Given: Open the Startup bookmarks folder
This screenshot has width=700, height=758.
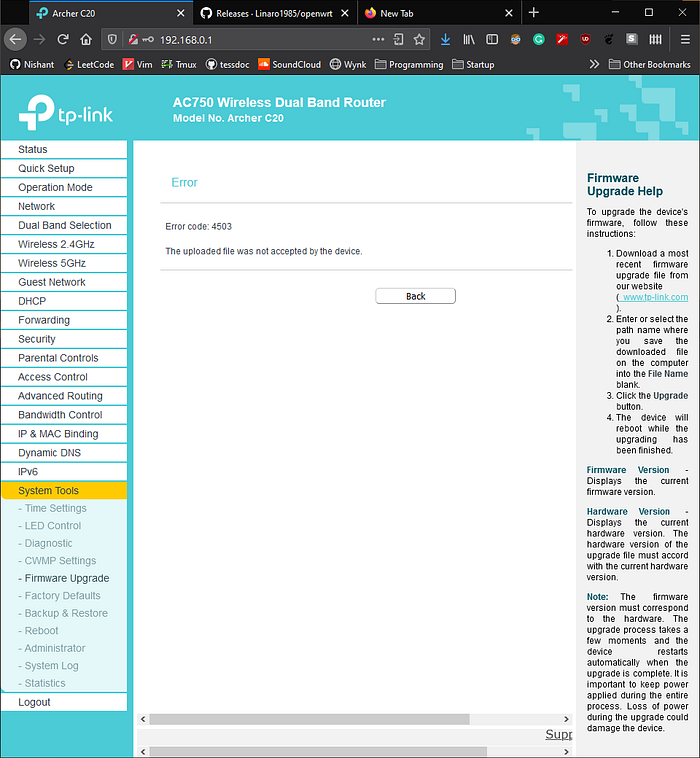Looking at the screenshot, I should click(473, 64).
